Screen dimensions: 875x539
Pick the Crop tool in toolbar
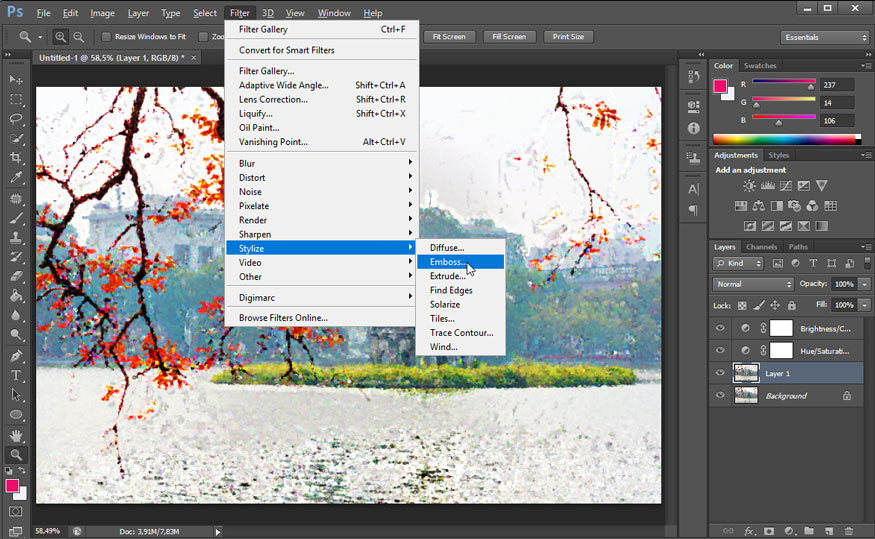(x=16, y=158)
